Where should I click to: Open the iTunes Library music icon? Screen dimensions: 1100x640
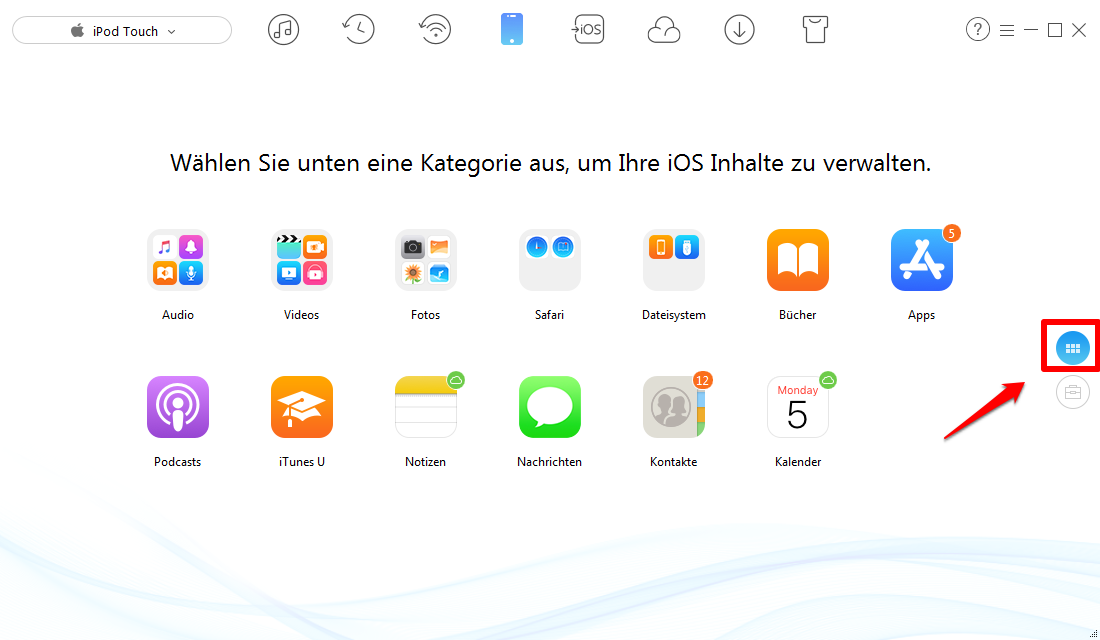283,29
